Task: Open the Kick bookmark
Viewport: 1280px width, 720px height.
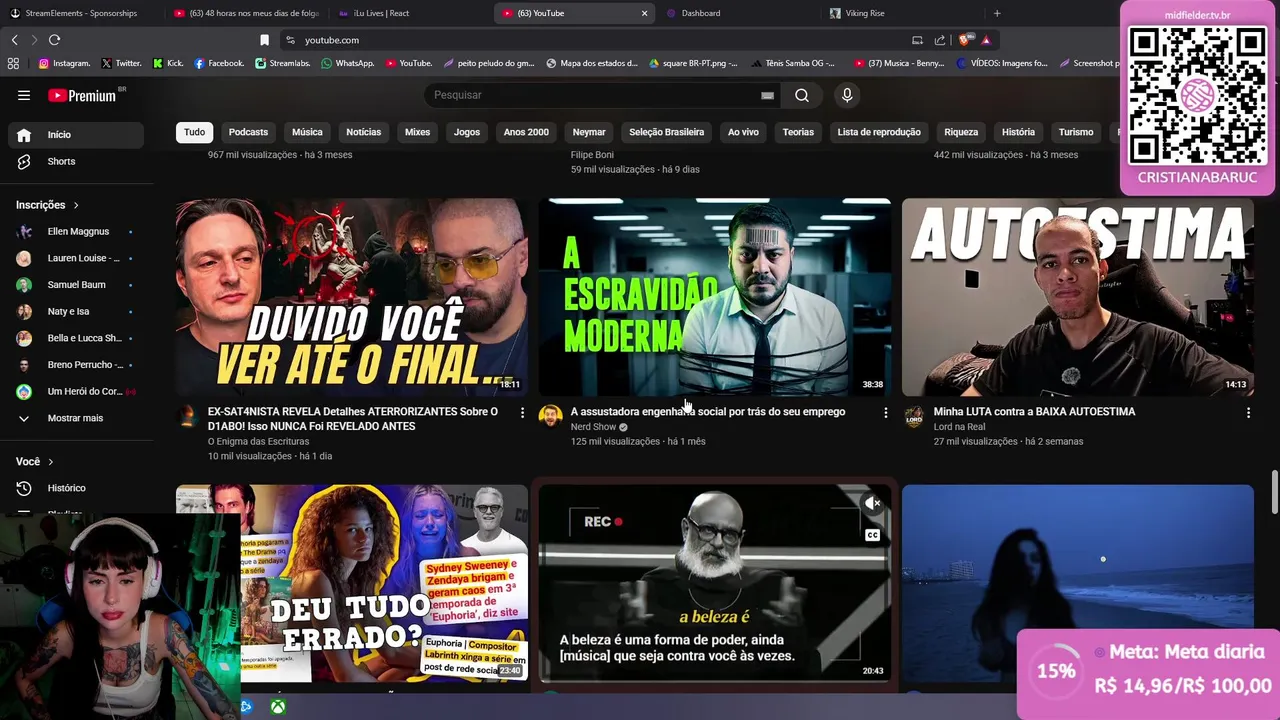Action: tap(168, 63)
